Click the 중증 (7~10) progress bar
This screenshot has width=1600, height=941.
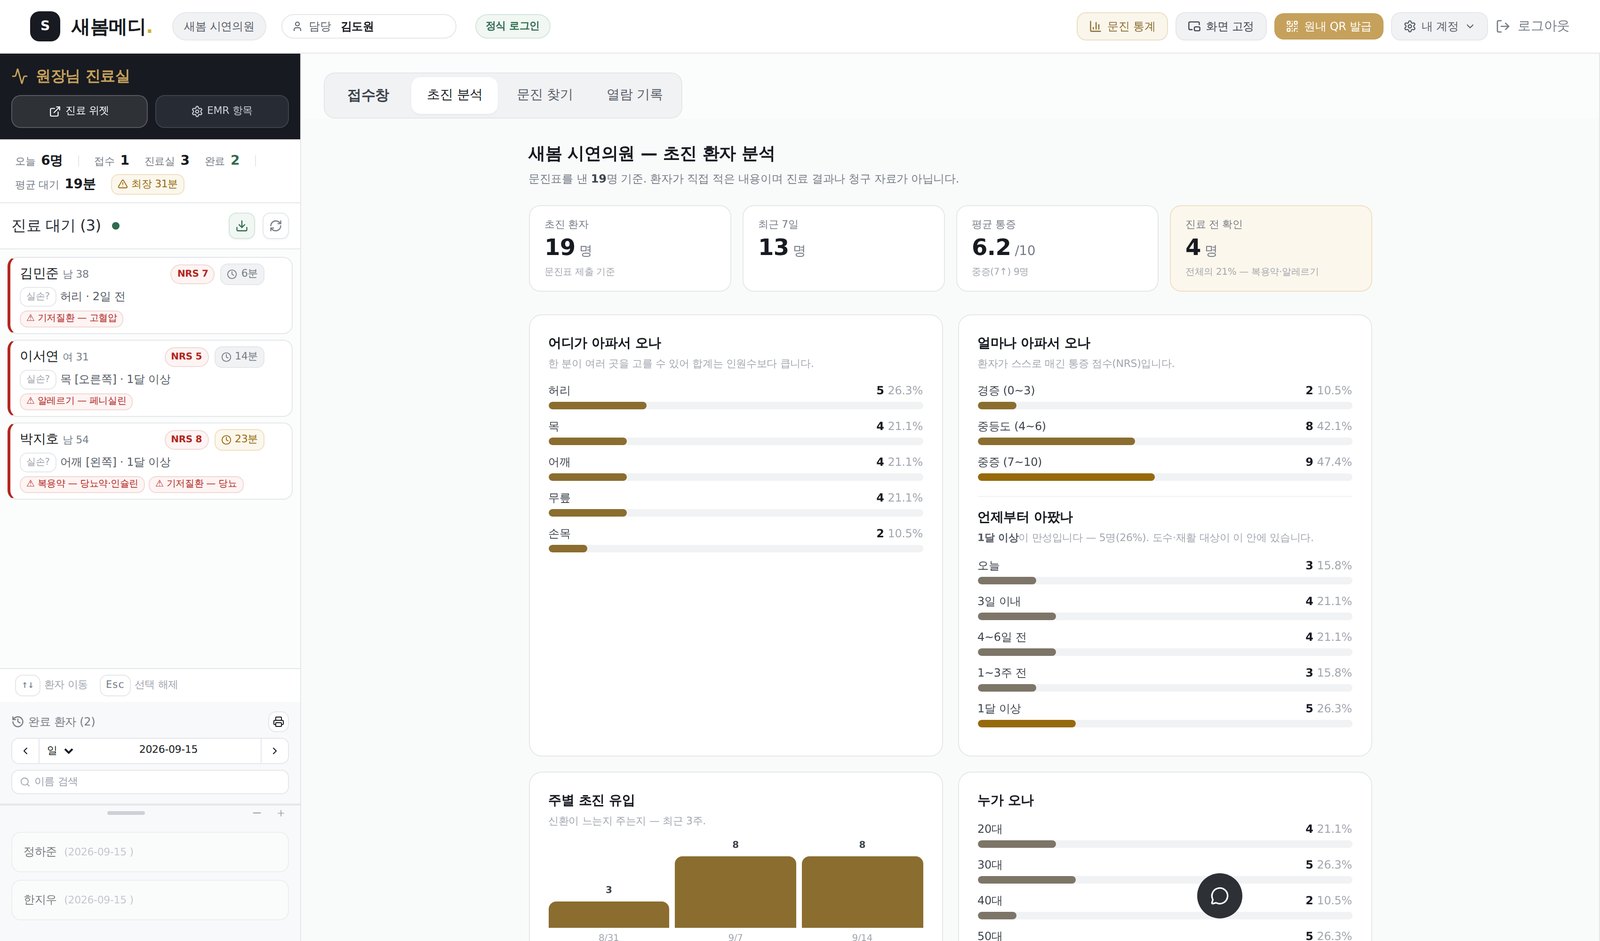click(x=1164, y=478)
